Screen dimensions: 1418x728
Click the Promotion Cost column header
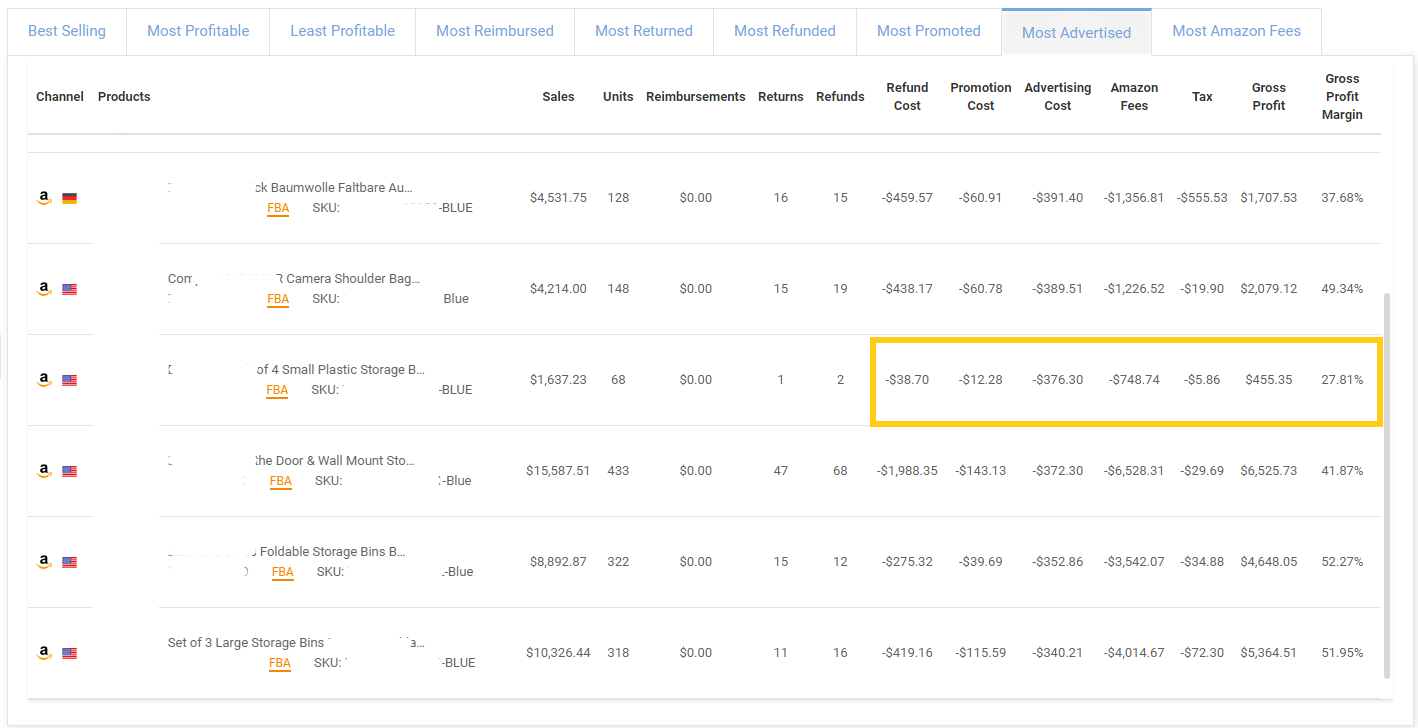point(981,97)
